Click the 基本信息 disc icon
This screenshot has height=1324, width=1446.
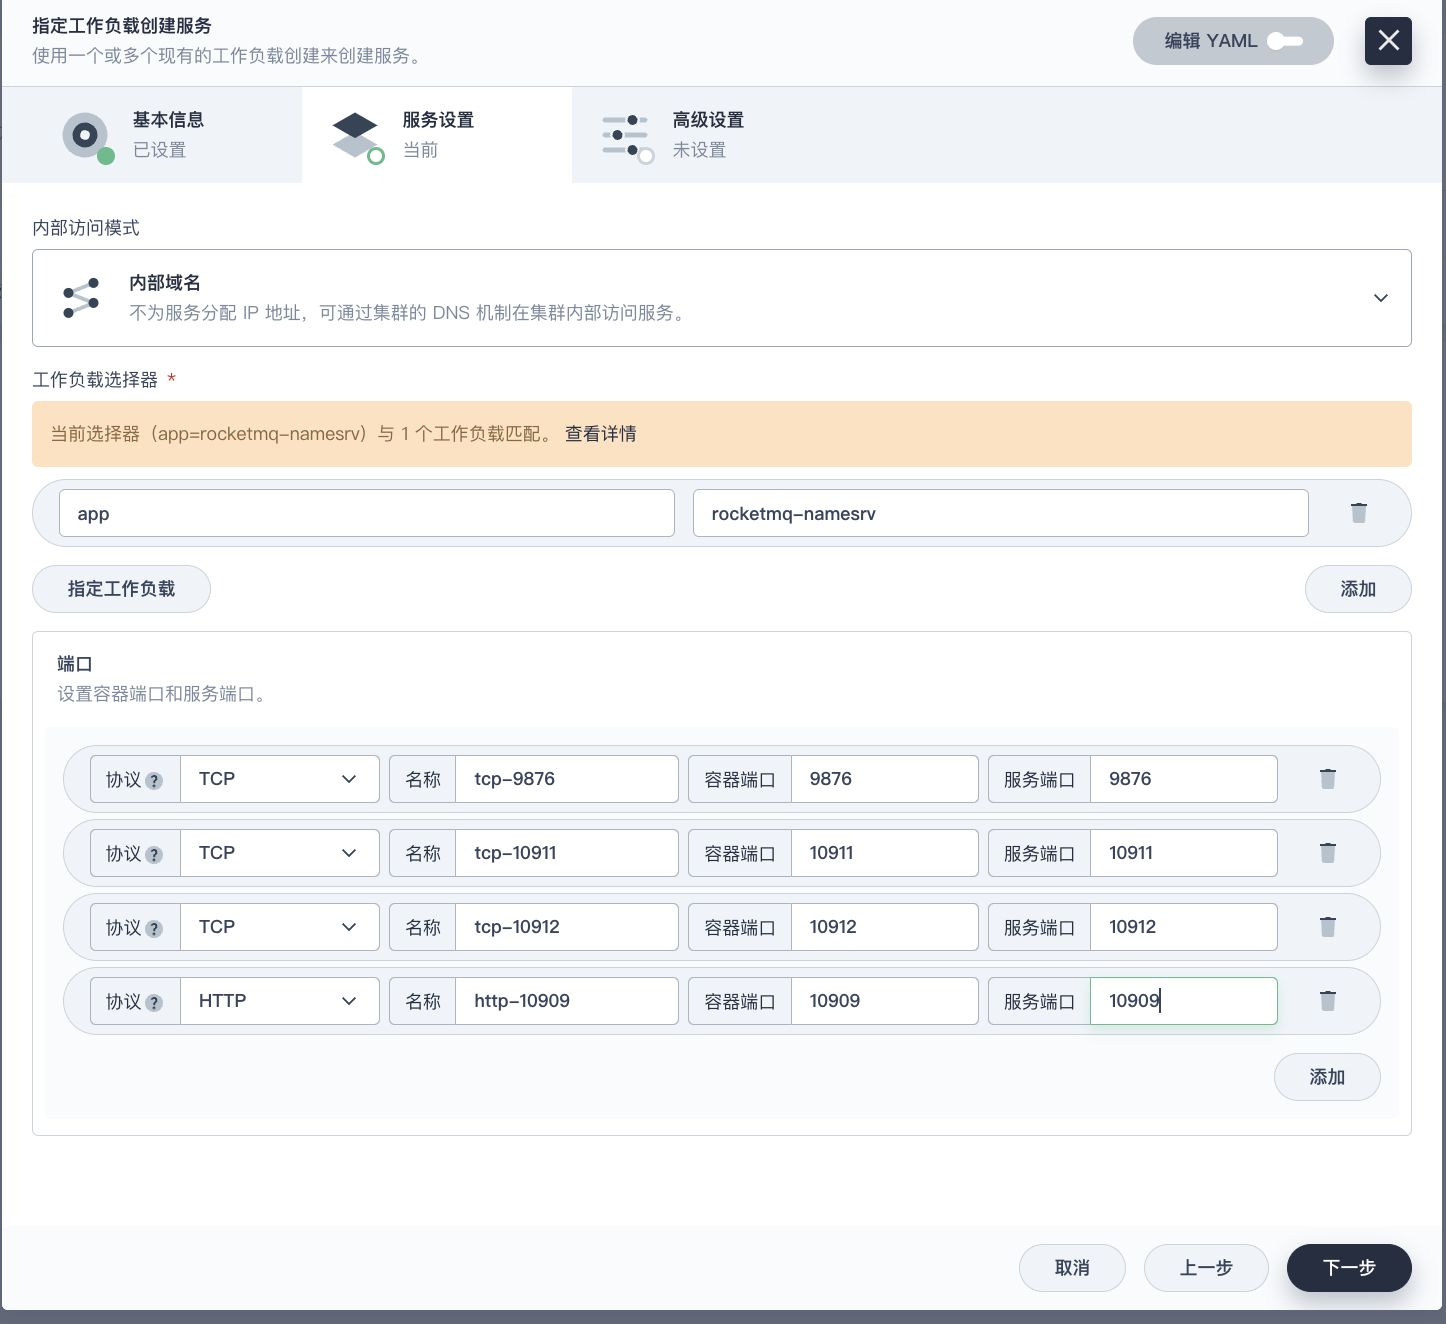[x=86, y=135]
